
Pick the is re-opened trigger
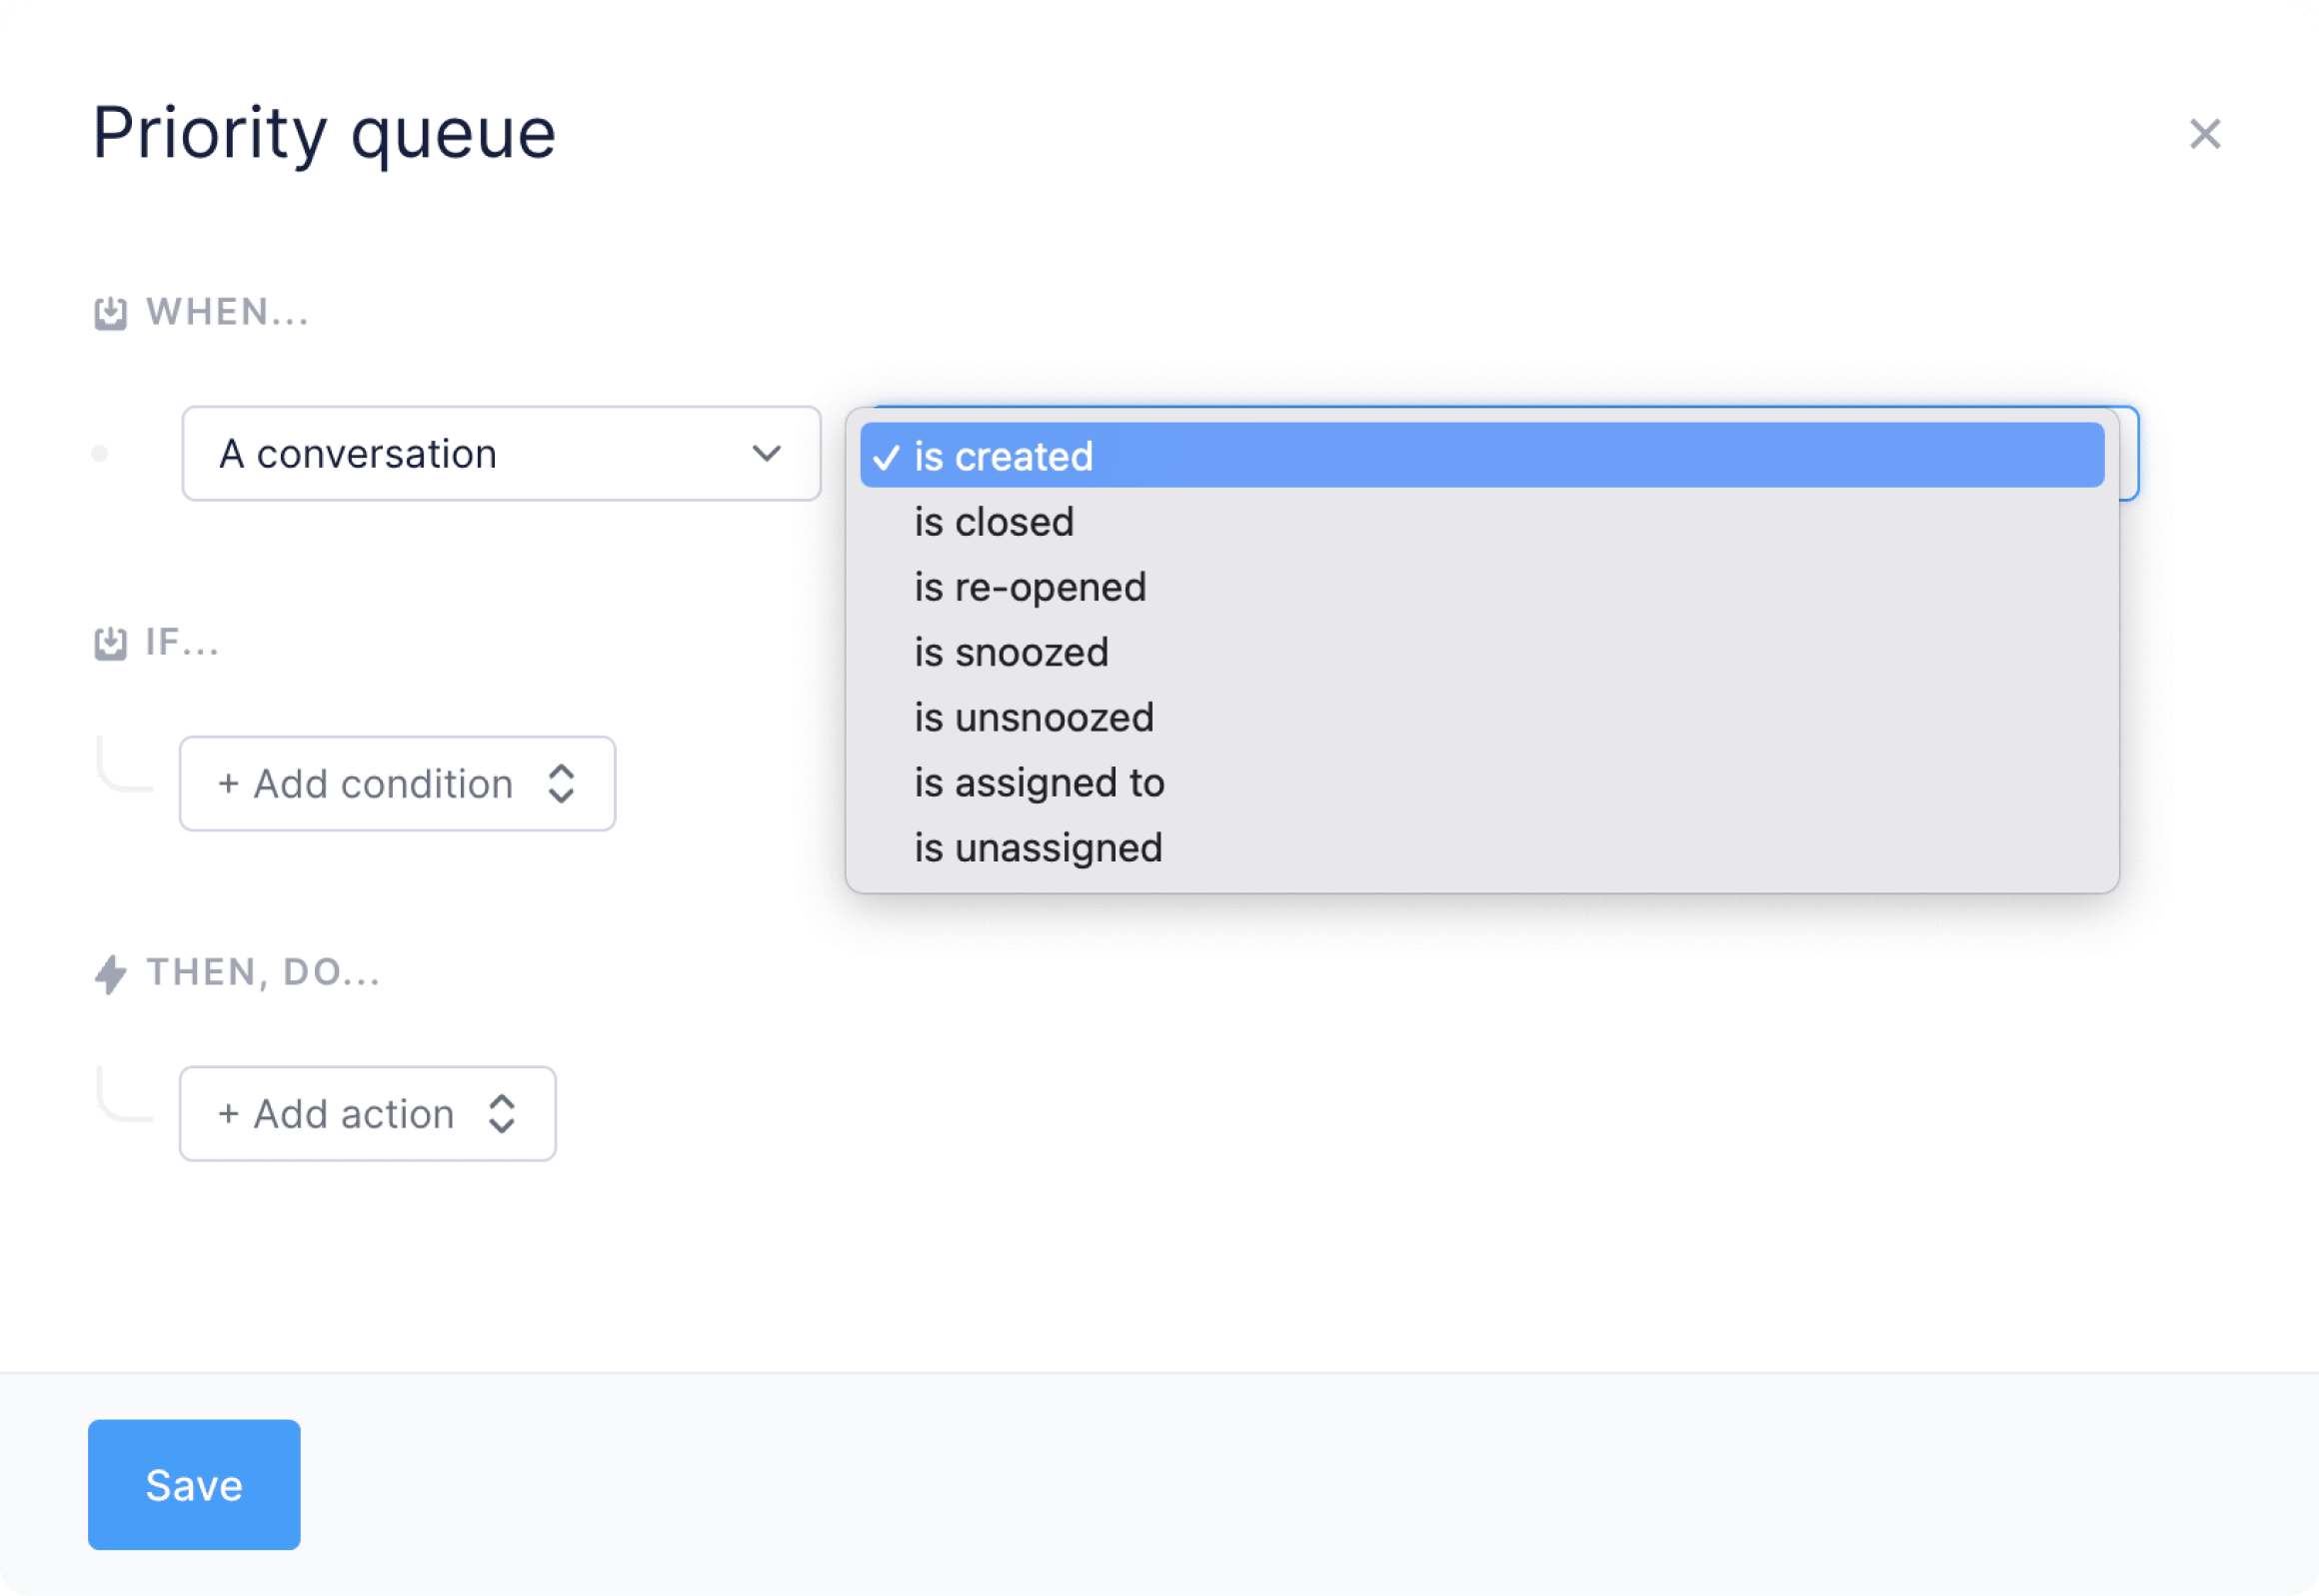(x=1482, y=587)
